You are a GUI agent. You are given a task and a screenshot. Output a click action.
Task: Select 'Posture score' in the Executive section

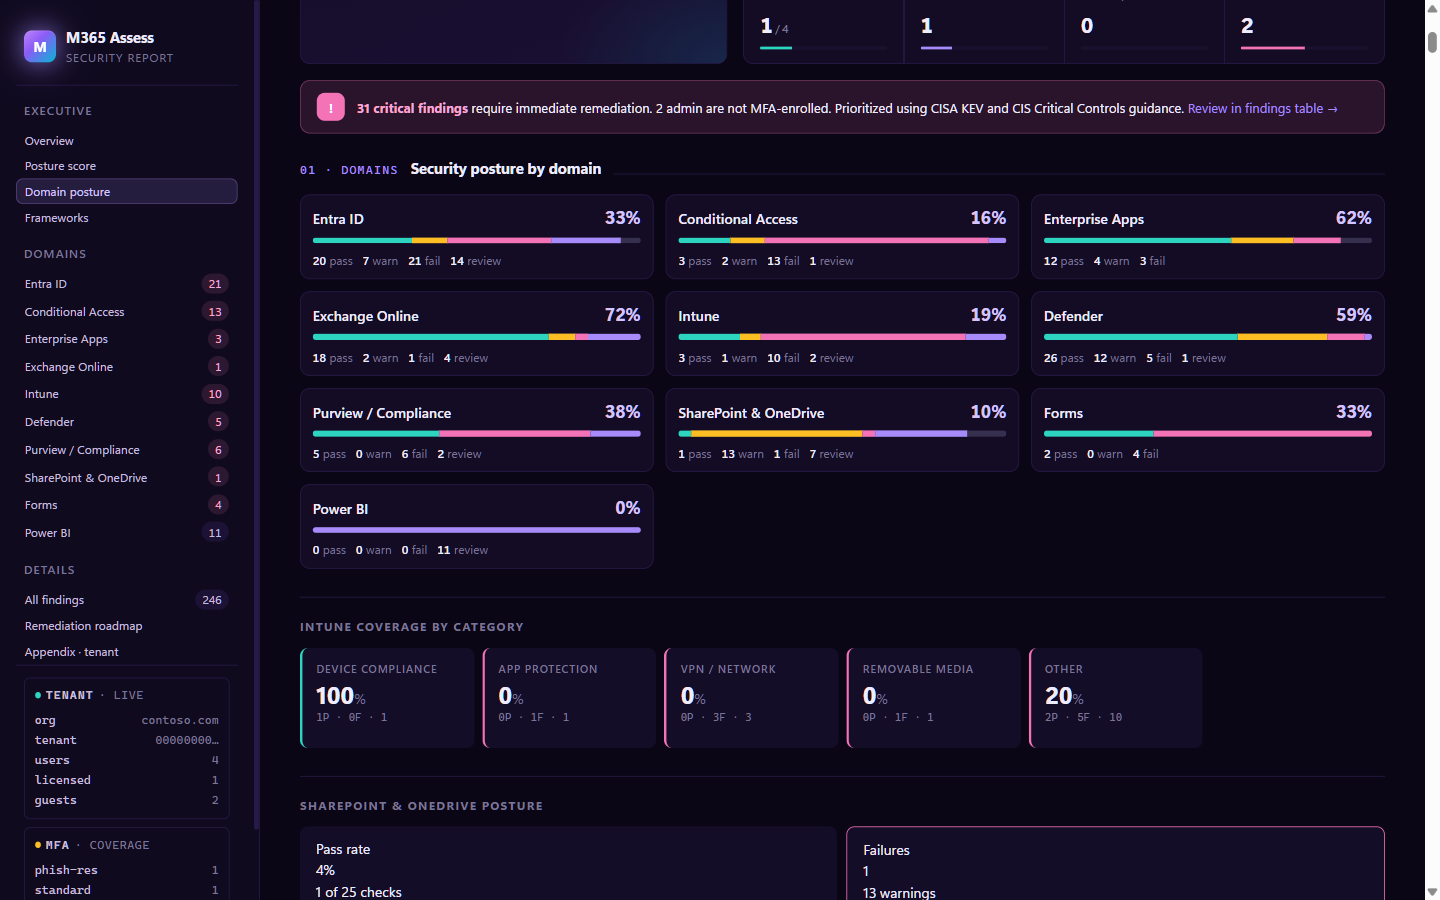point(59,165)
